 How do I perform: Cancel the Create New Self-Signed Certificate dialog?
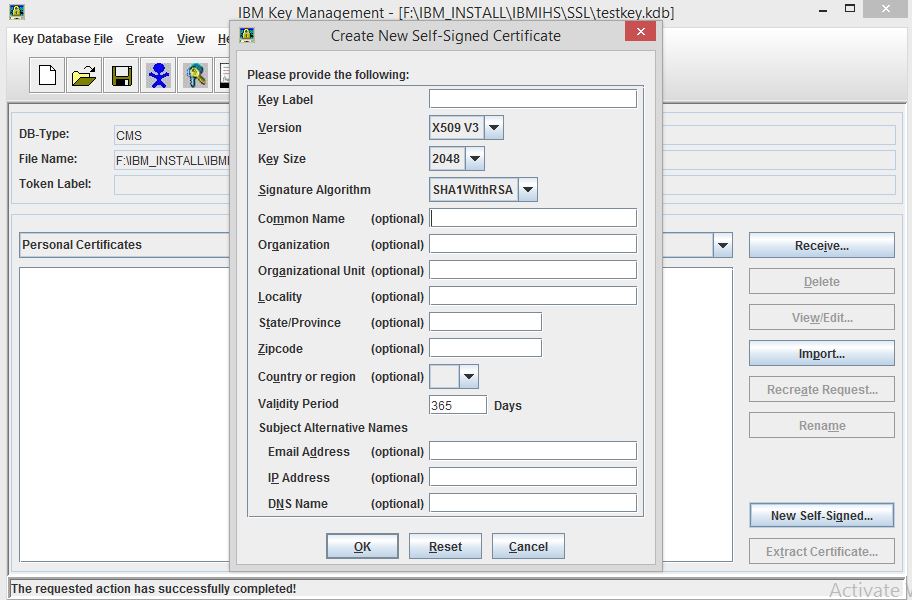coord(528,546)
